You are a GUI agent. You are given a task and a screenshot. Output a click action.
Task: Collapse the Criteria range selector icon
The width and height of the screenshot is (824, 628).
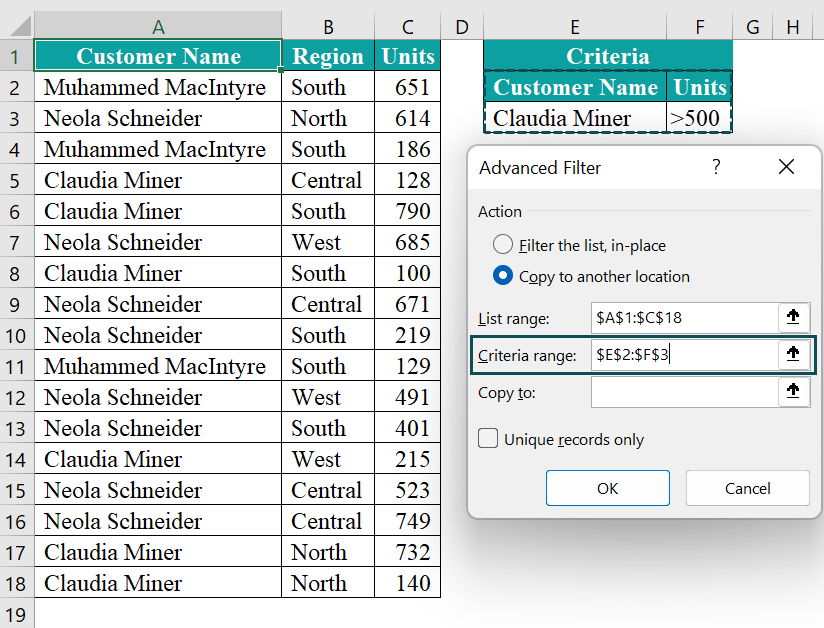[794, 355]
